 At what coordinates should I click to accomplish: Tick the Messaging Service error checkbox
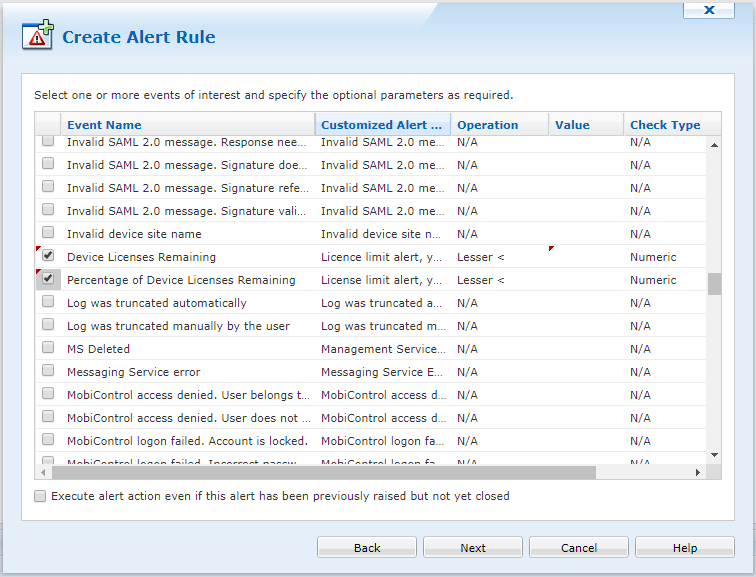coord(48,371)
